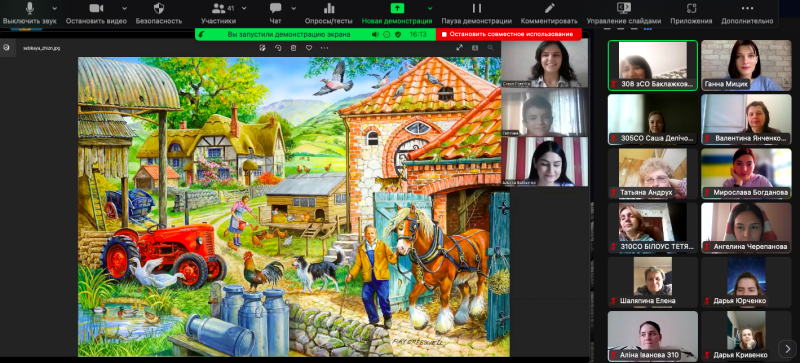Click the Ангелина Черепанова name label
800x363 pixels.
click(x=751, y=247)
